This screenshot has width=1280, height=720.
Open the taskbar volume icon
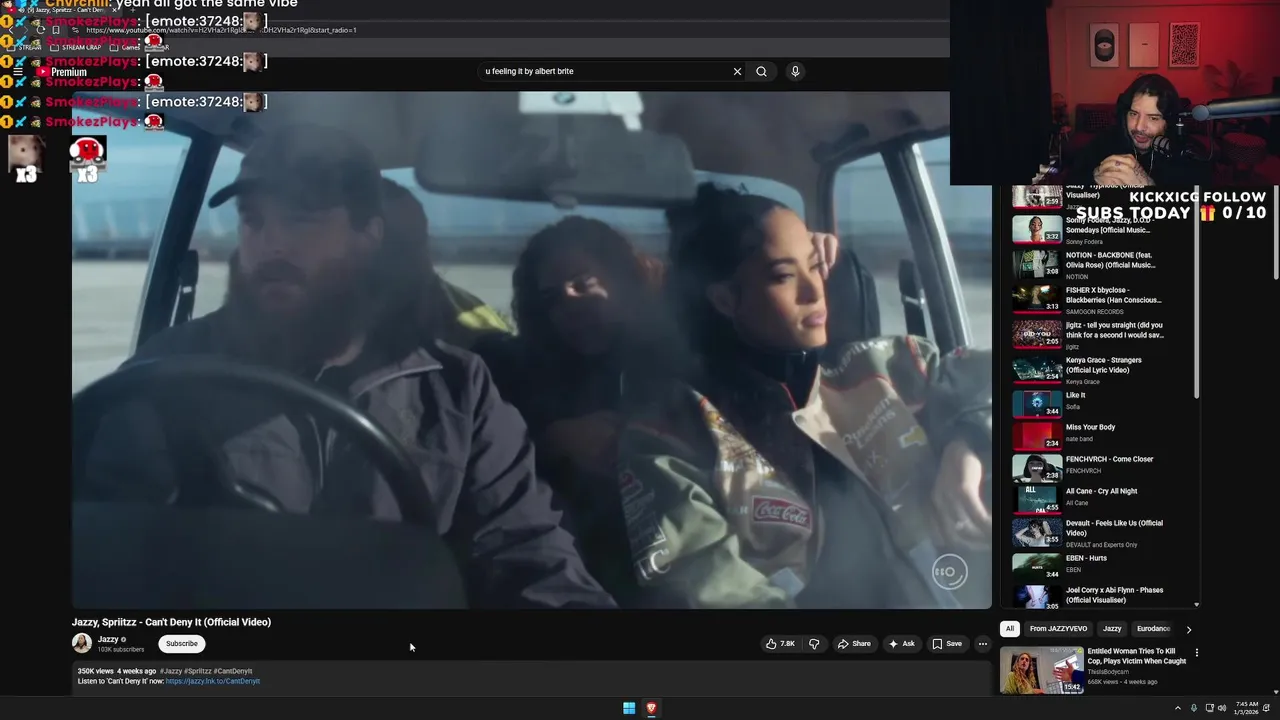click(x=1222, y=708)
